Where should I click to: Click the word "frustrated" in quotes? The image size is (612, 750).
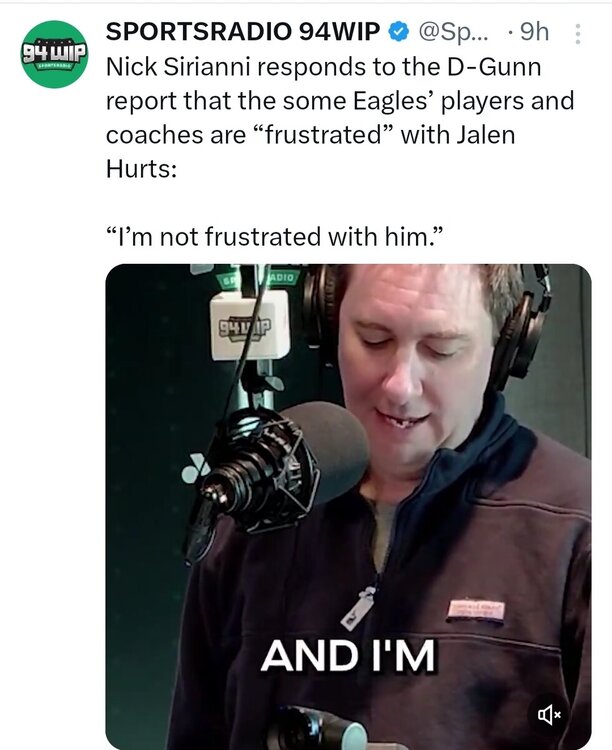321,135
